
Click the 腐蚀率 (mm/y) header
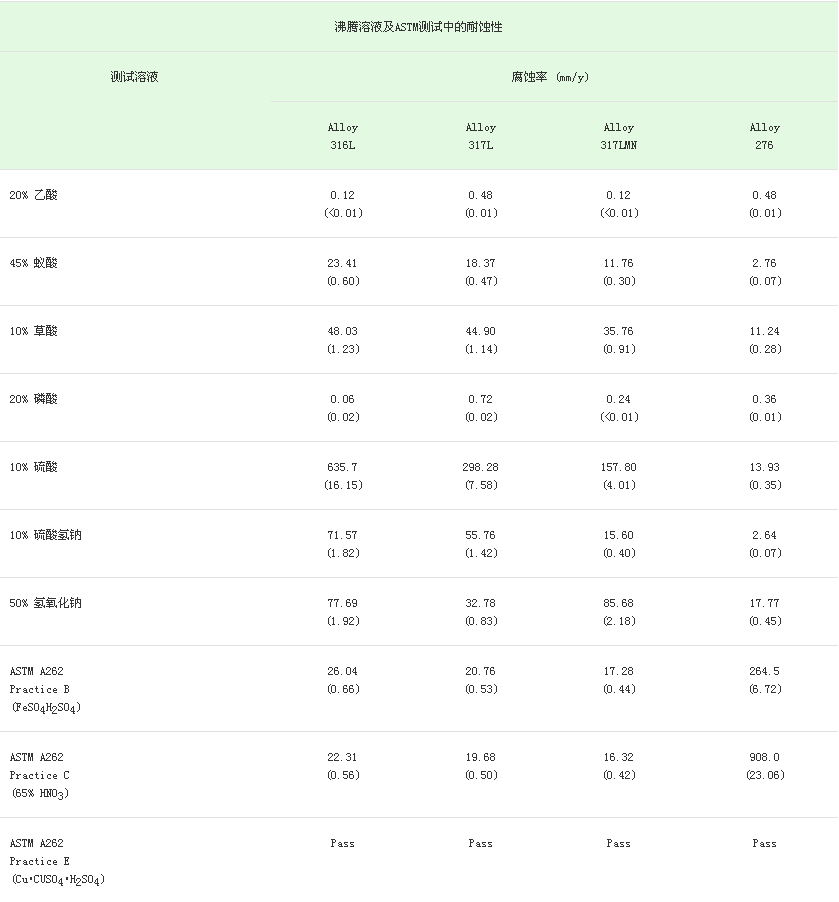click(550, 77)
